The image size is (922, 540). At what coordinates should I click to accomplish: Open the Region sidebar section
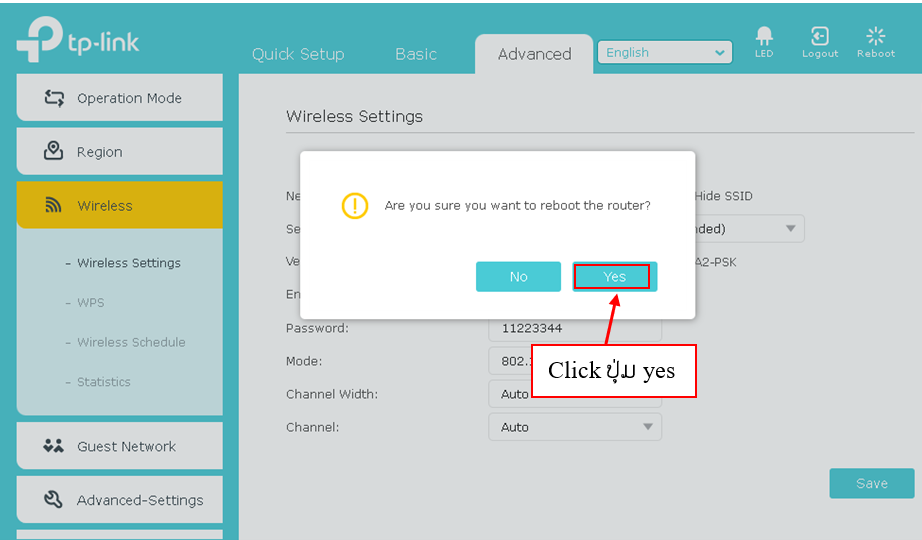tap(119, 152)
